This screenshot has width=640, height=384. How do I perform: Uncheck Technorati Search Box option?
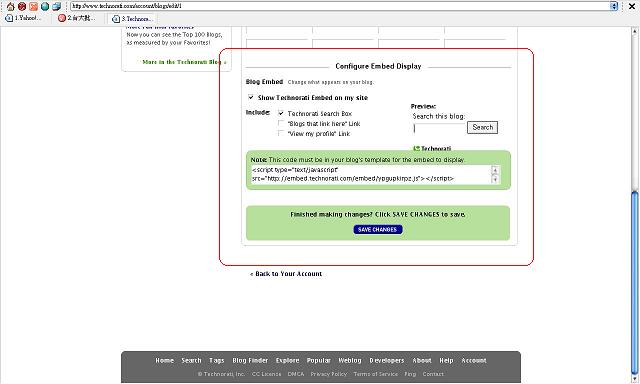pyautogui.click(x=281, y=113)
